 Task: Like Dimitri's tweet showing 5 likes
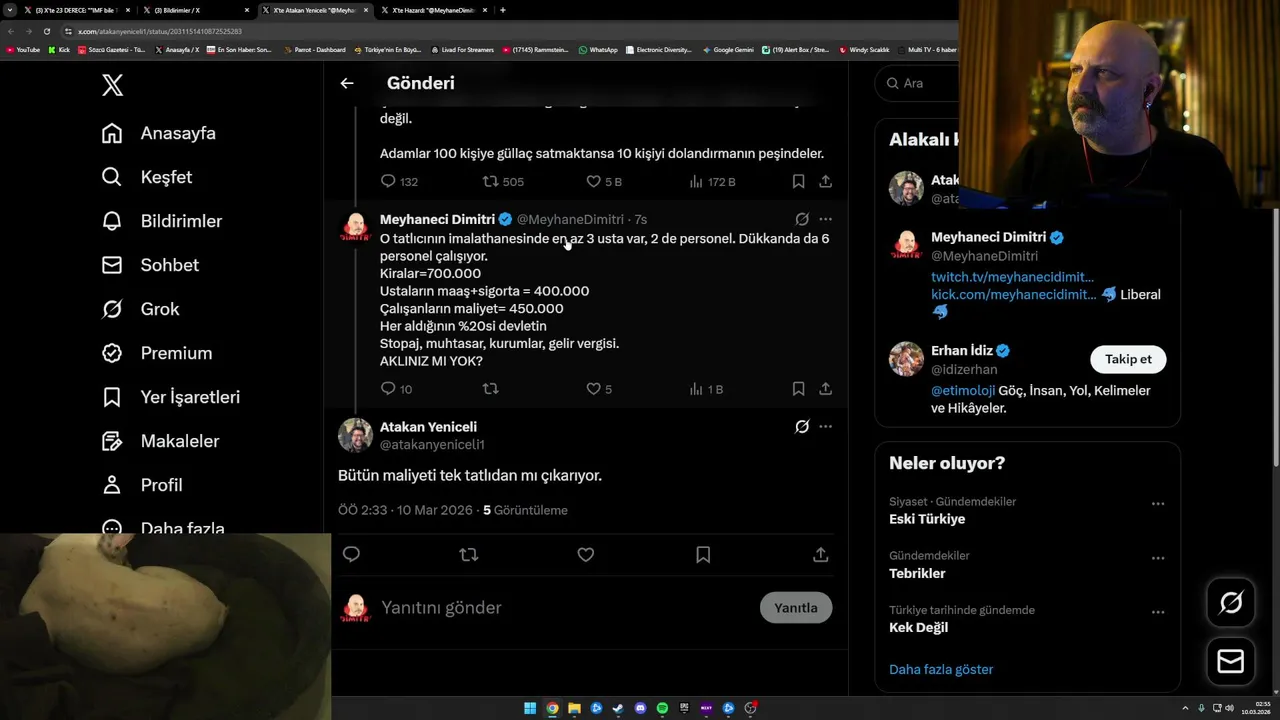coord(599,389)
